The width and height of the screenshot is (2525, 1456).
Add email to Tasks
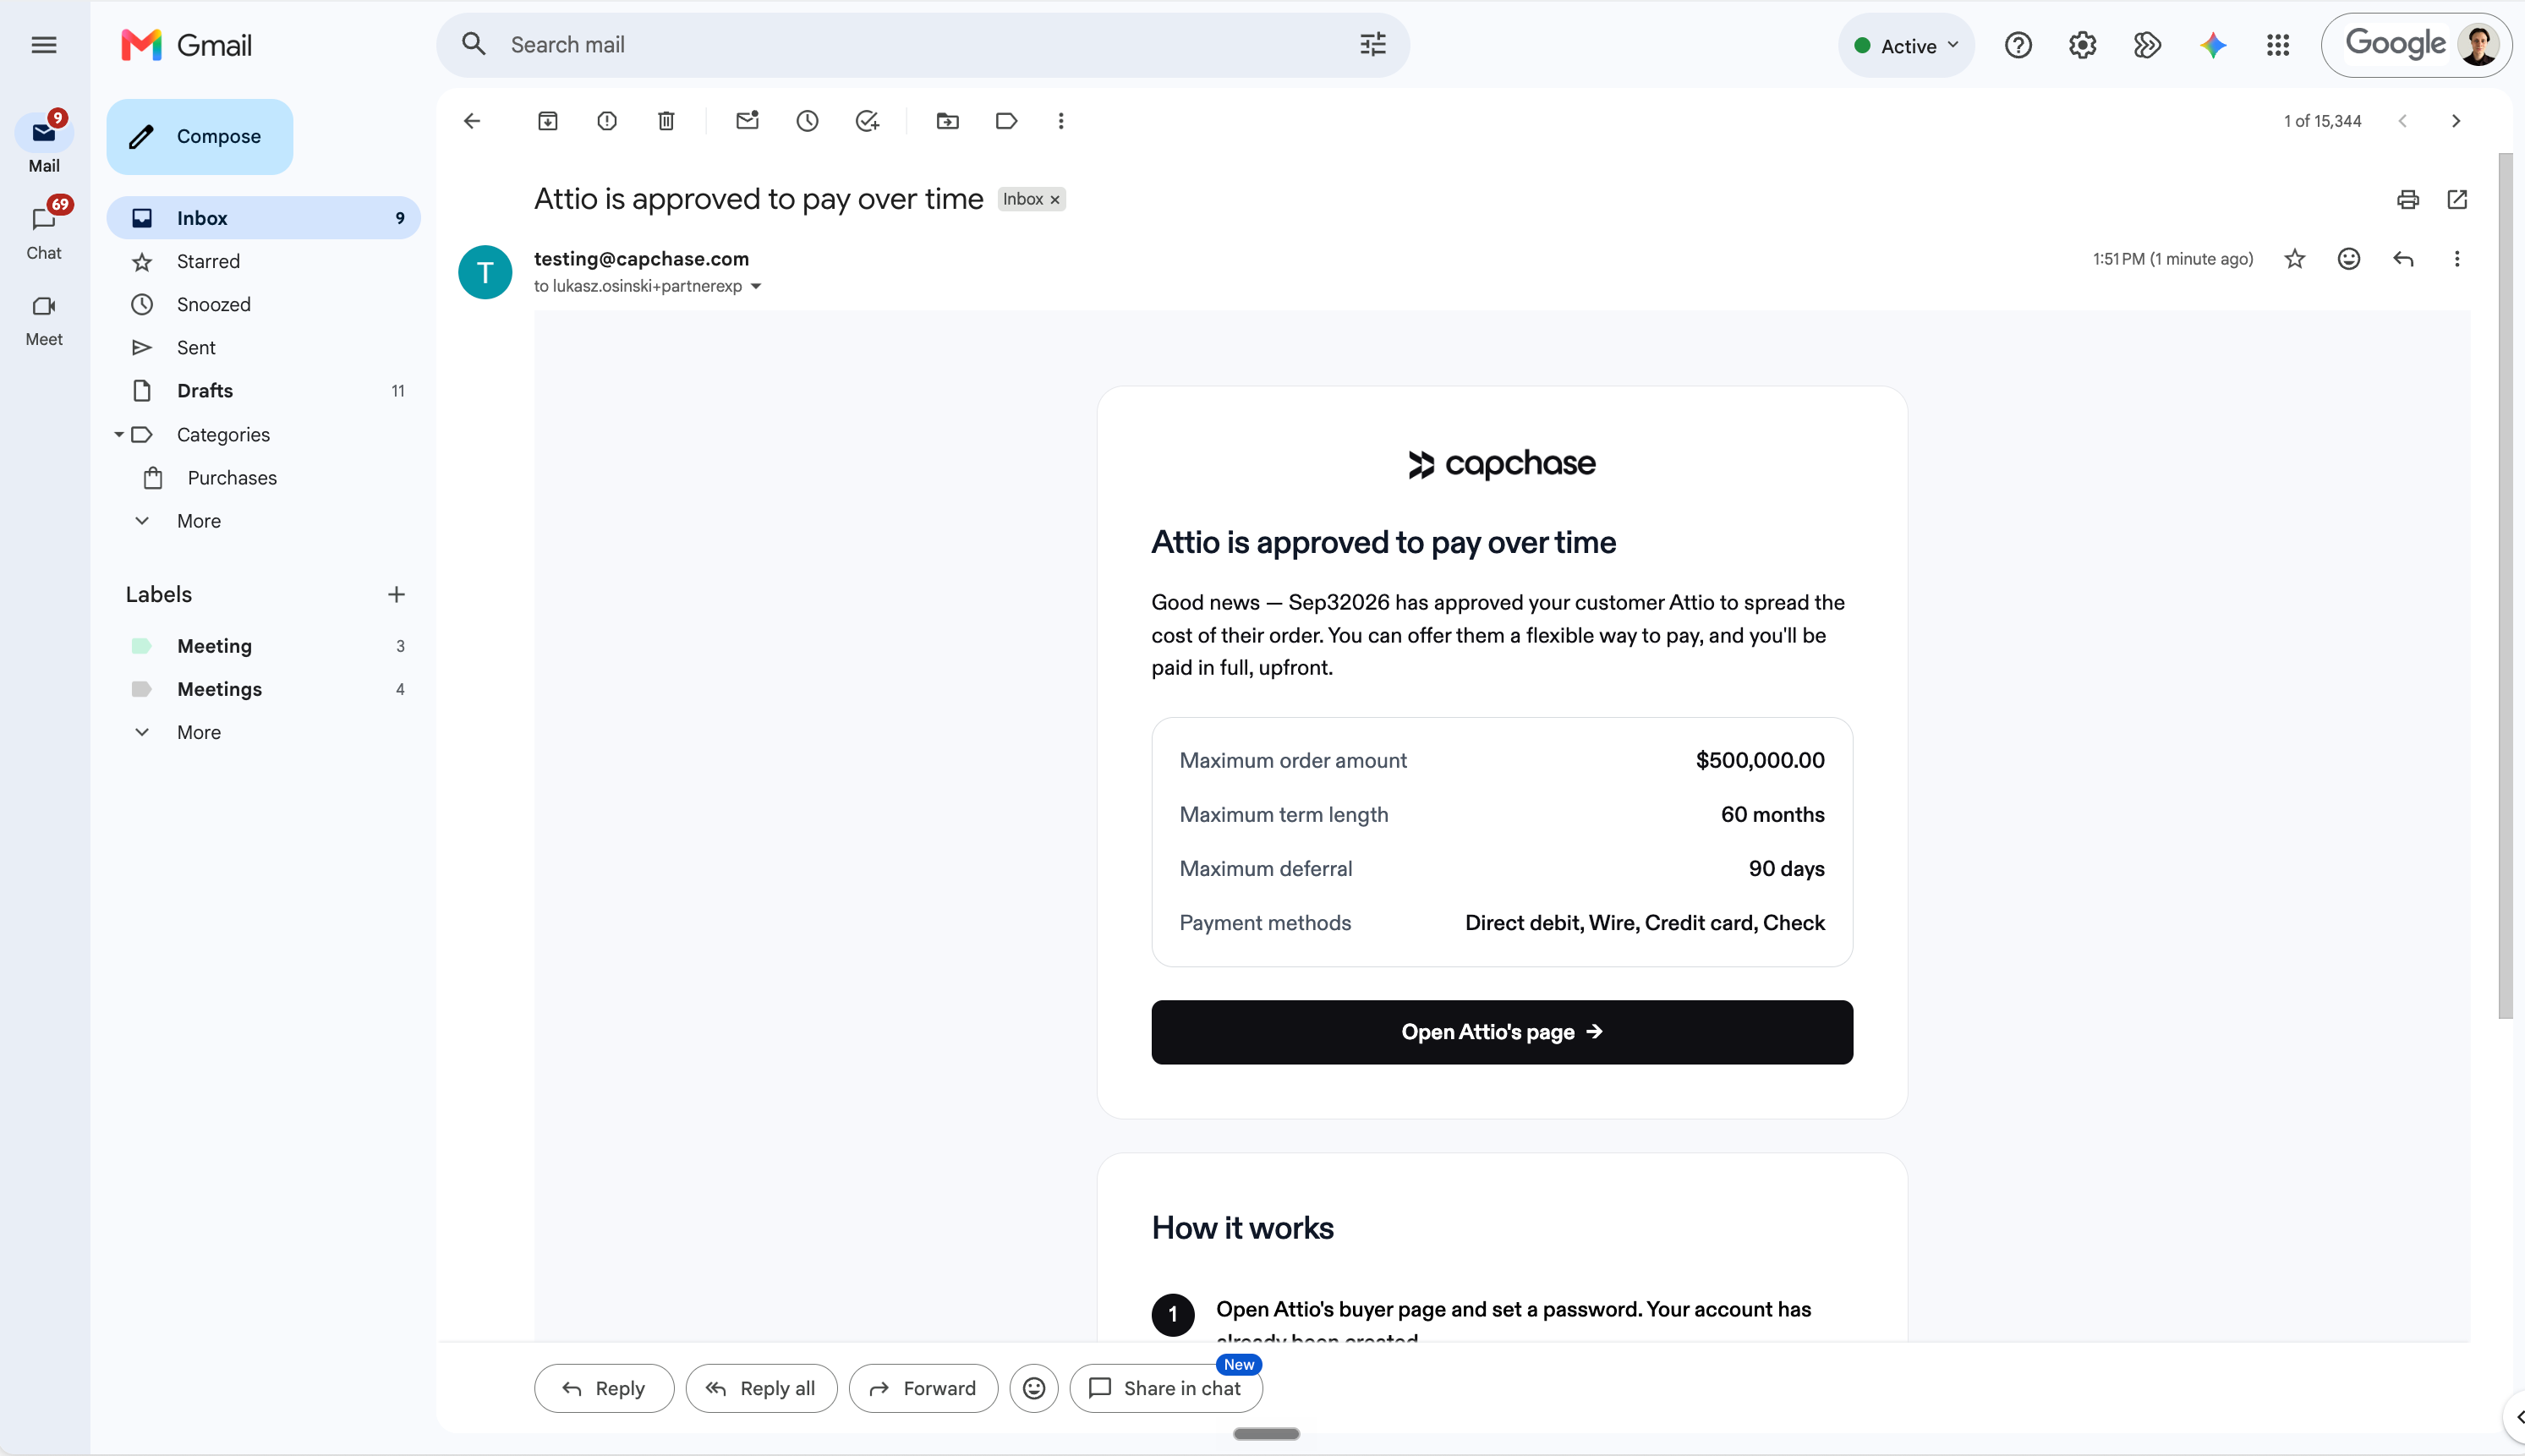point(867,121)
